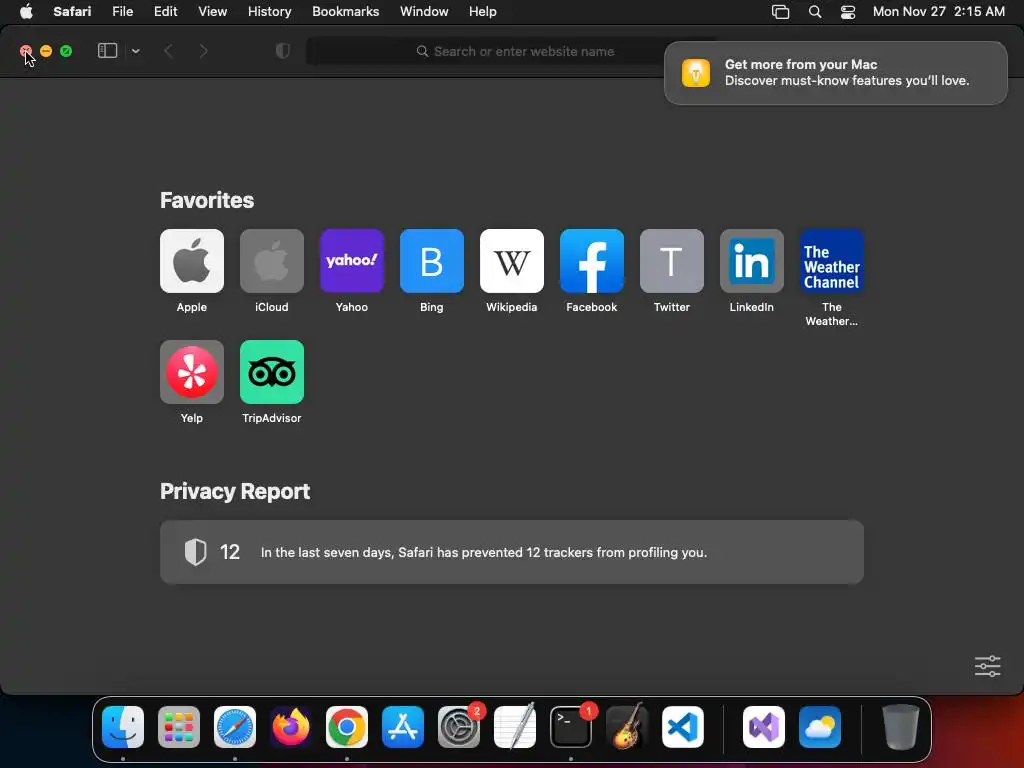The height and width of the screenshot is (768, 1024).
Task: Open Stage Manager in the menu bar
Action: click(780, 11)
